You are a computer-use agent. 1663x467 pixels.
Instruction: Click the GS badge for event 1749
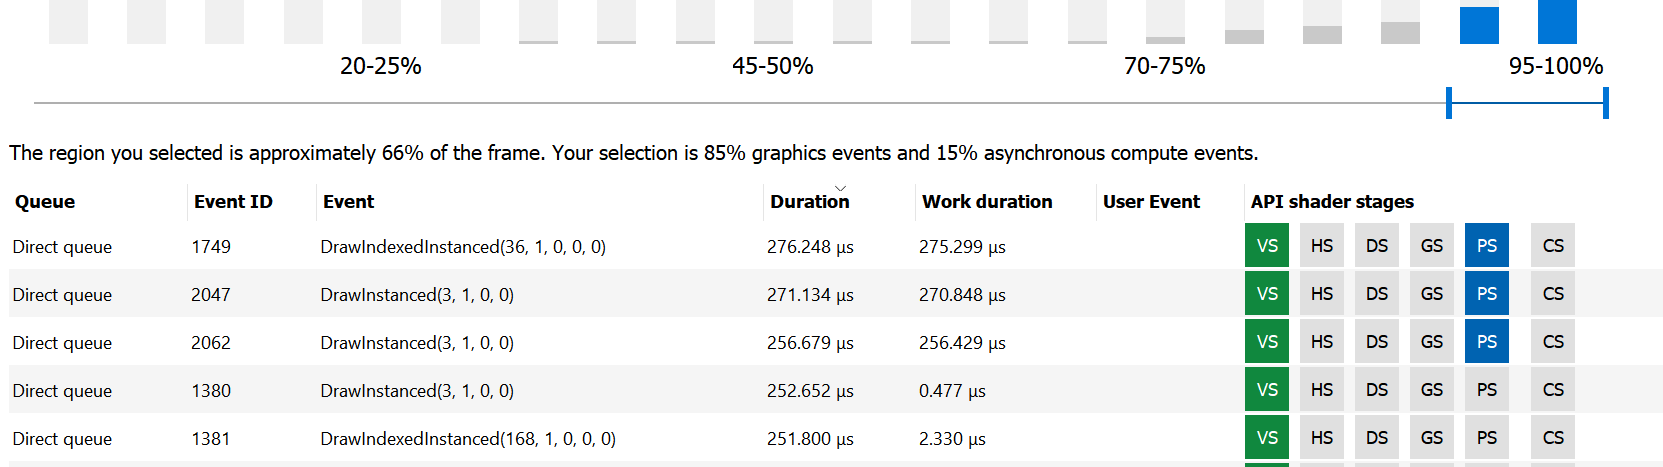tap(1431, 246)
